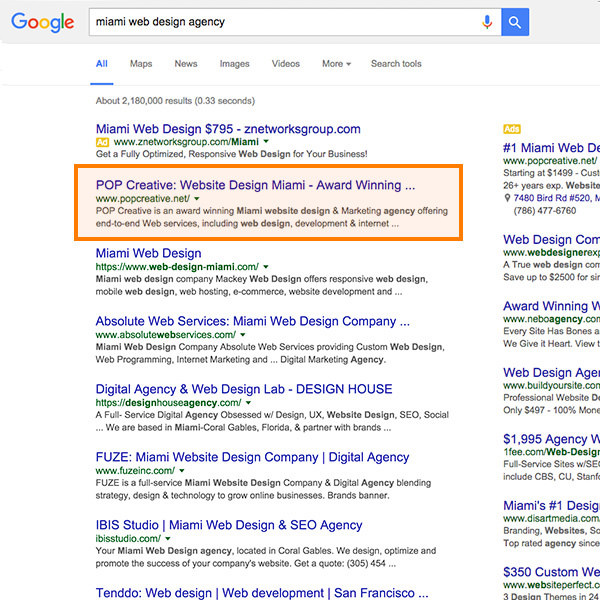Click the www.buildyoursite URL in sidebar

coord(551,385)
